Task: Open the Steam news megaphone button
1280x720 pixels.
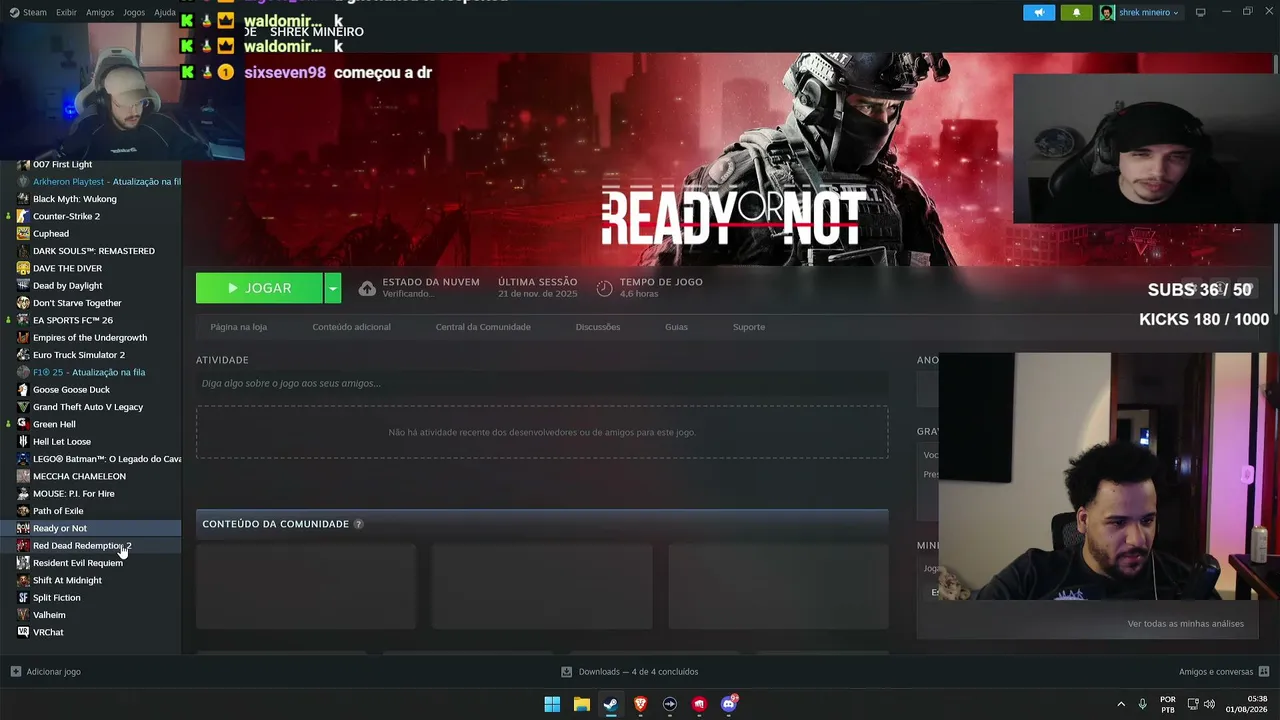Action: (x=1039, y=13)
